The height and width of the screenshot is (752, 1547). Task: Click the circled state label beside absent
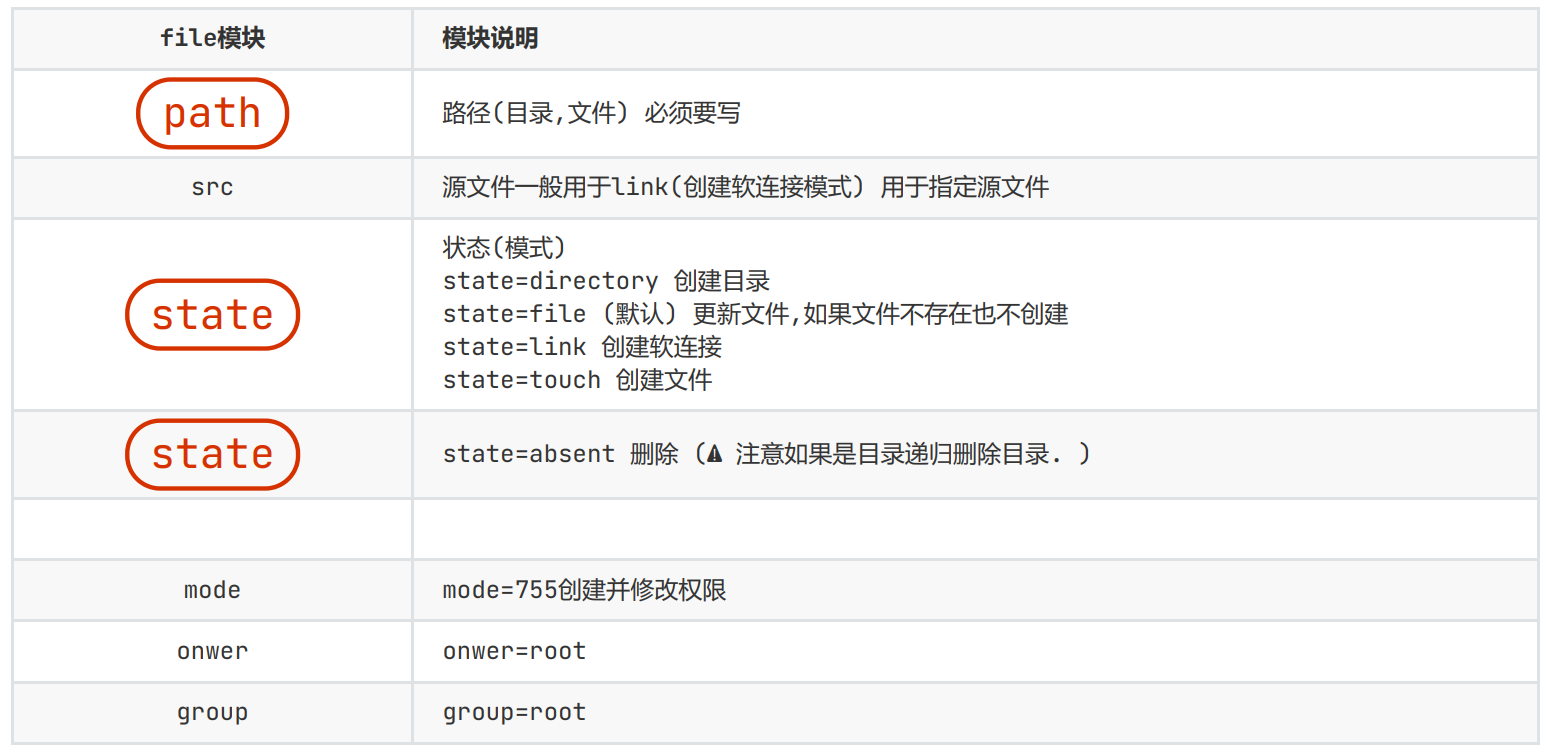pos(212,454)
